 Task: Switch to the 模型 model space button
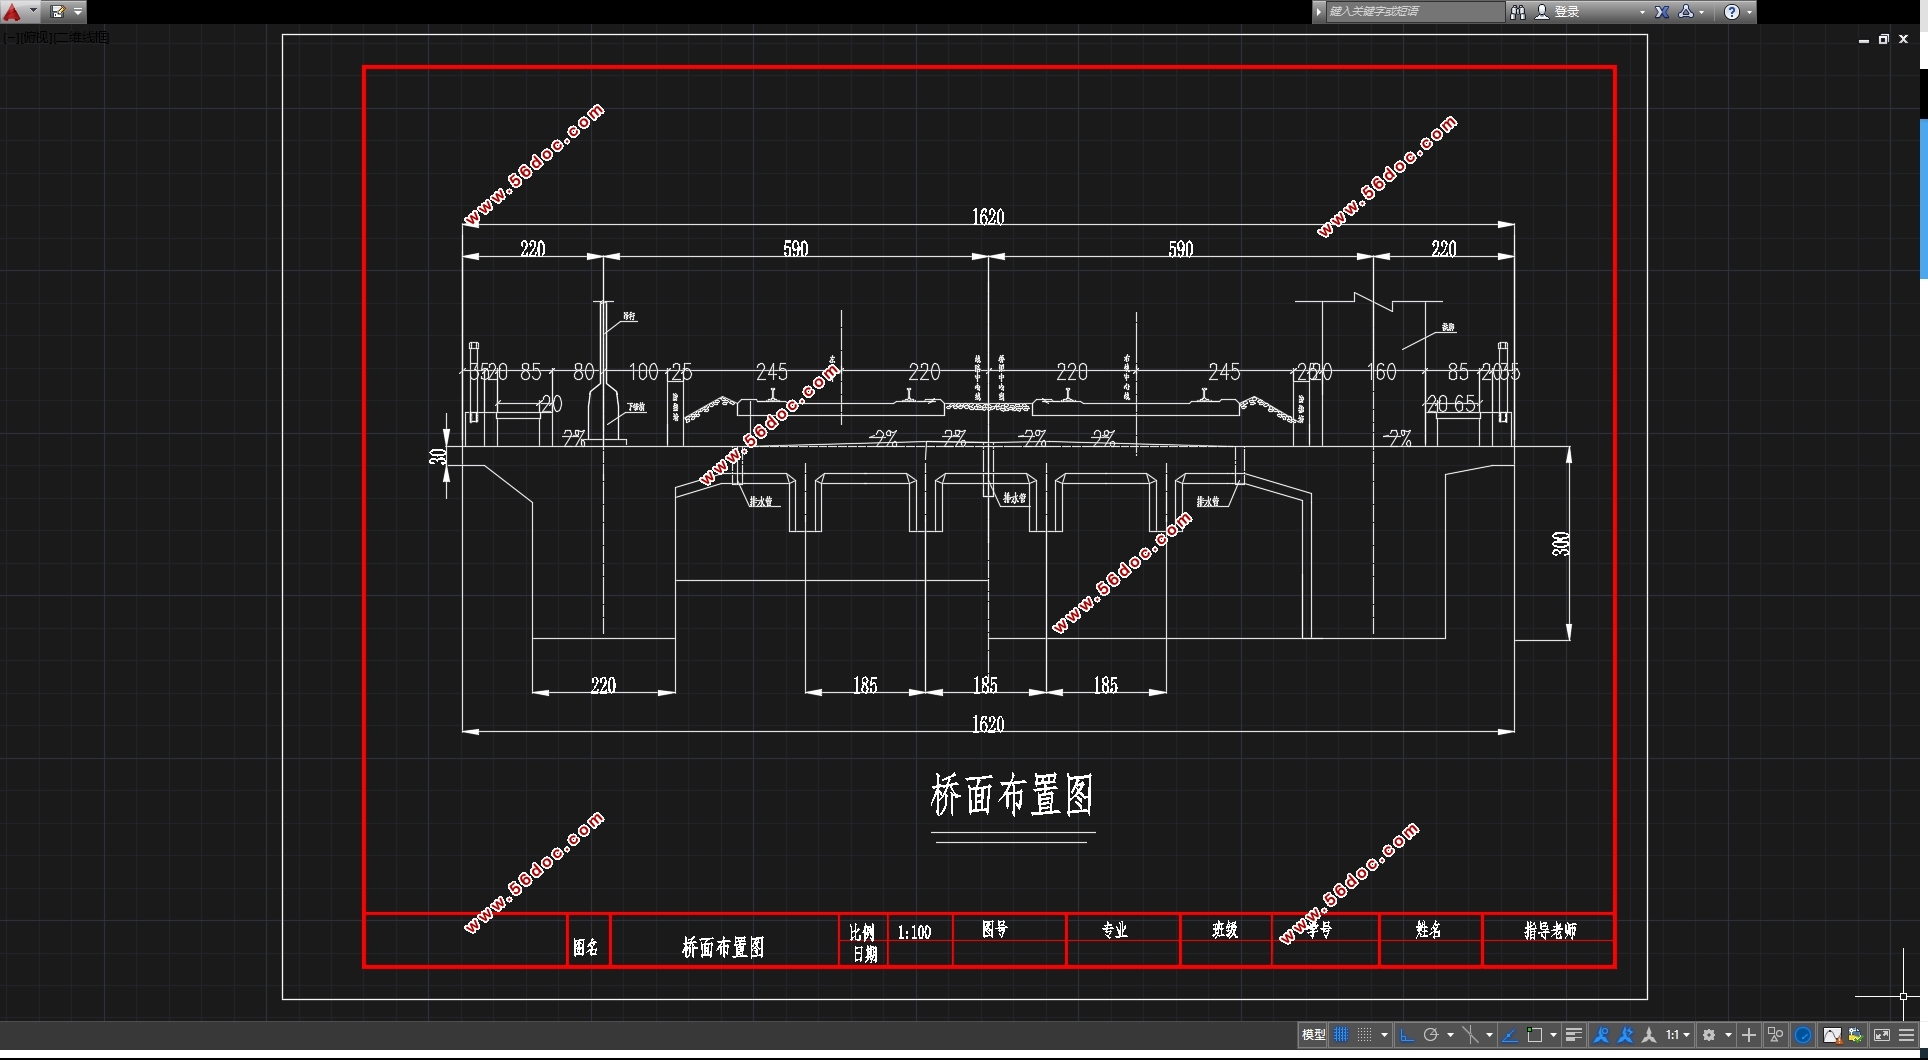tap(1313, 1035)
